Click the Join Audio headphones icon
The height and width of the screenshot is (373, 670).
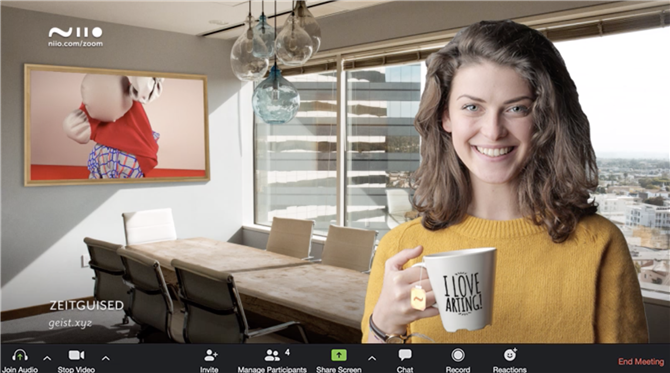(x=20, y=355)
